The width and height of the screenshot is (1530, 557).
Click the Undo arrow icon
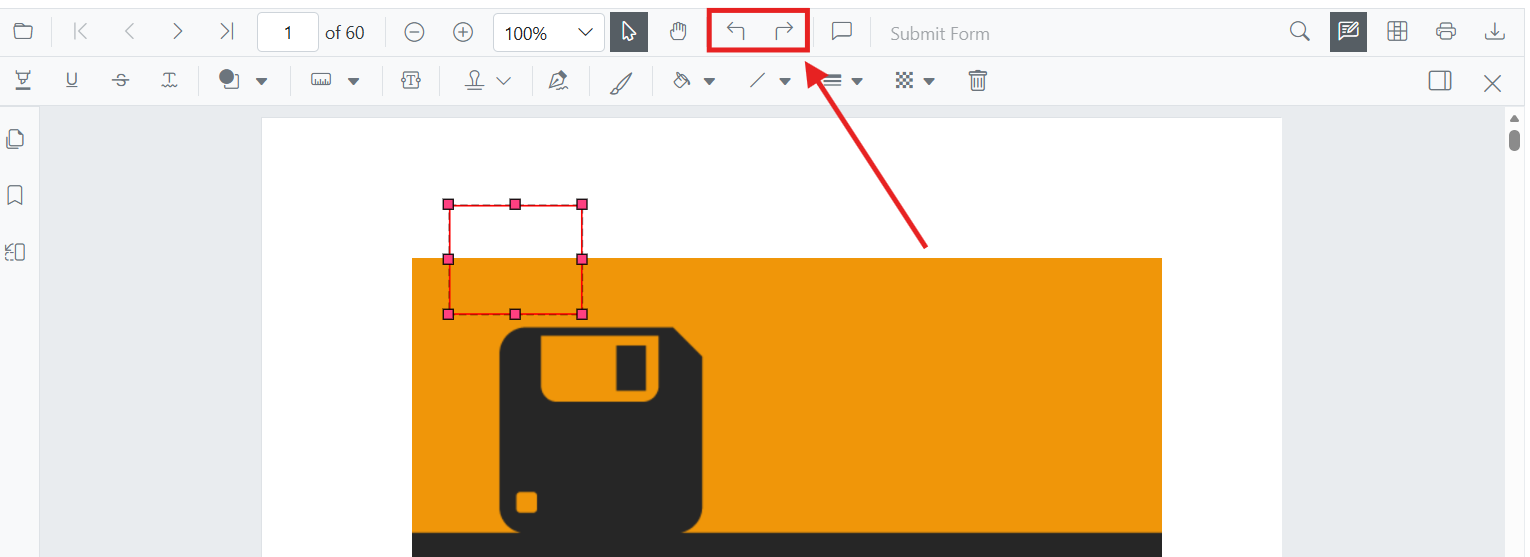(736, 31)
